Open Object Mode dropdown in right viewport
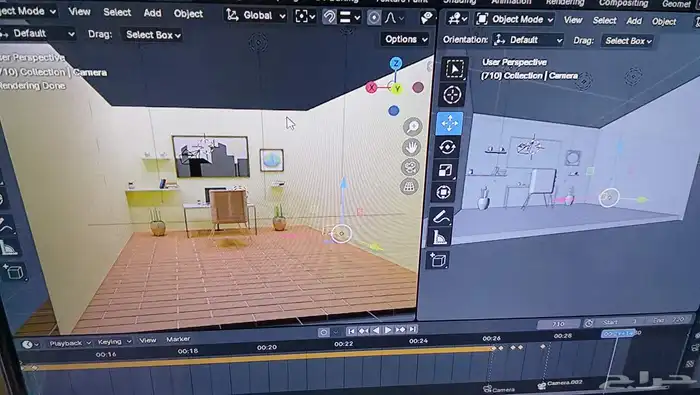Viewport: 700px width, 395px height. (514, 19)
